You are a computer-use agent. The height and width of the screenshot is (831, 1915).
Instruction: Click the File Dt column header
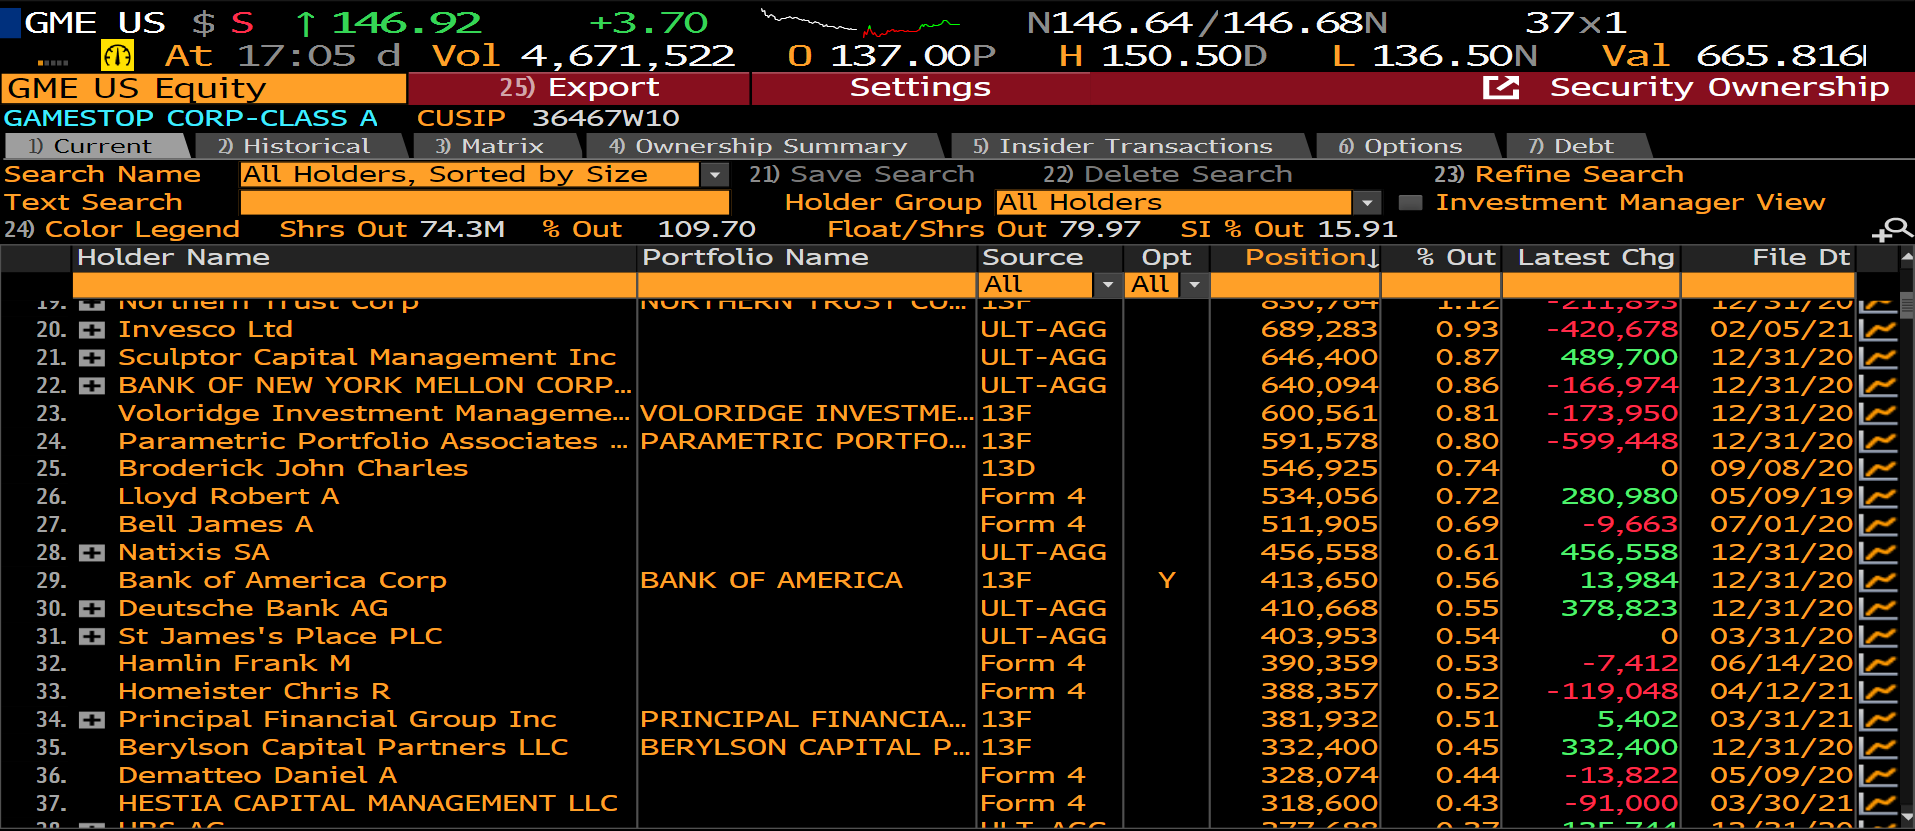pyautogui.click(x=1801, y=258)
